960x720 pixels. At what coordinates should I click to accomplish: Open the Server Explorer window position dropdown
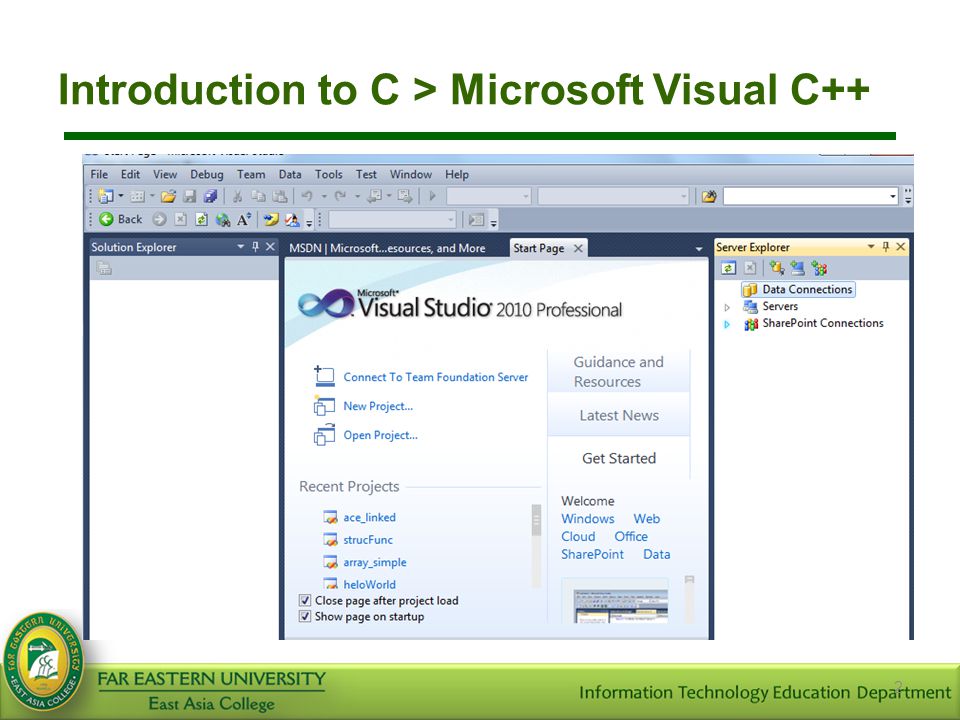[x=871, y=247]
